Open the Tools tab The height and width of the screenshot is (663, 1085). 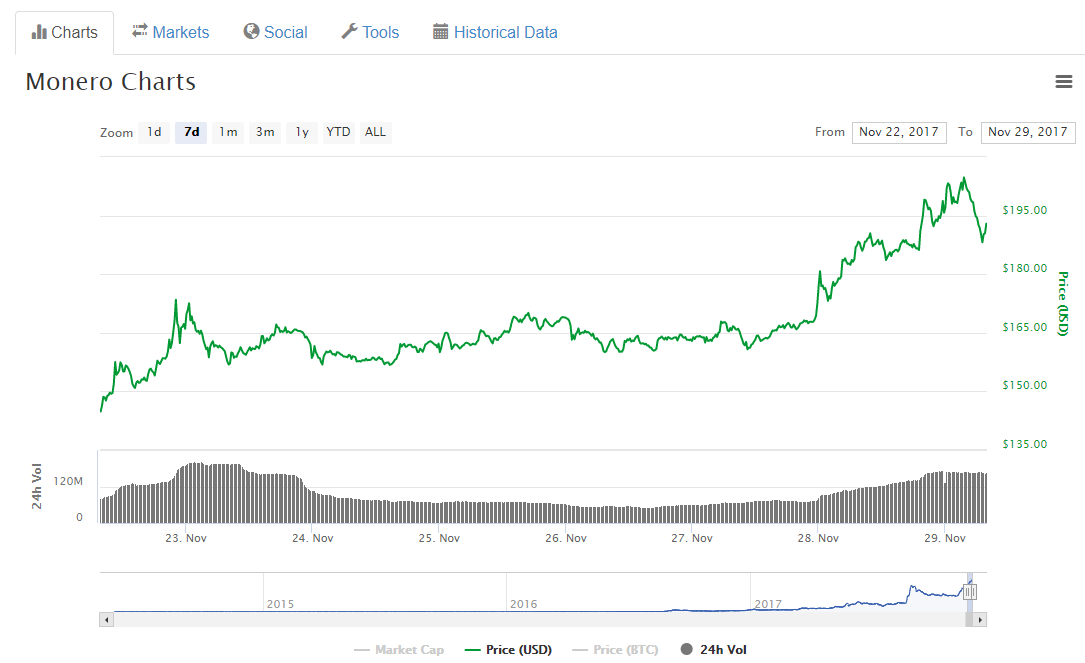click(370, 32)
